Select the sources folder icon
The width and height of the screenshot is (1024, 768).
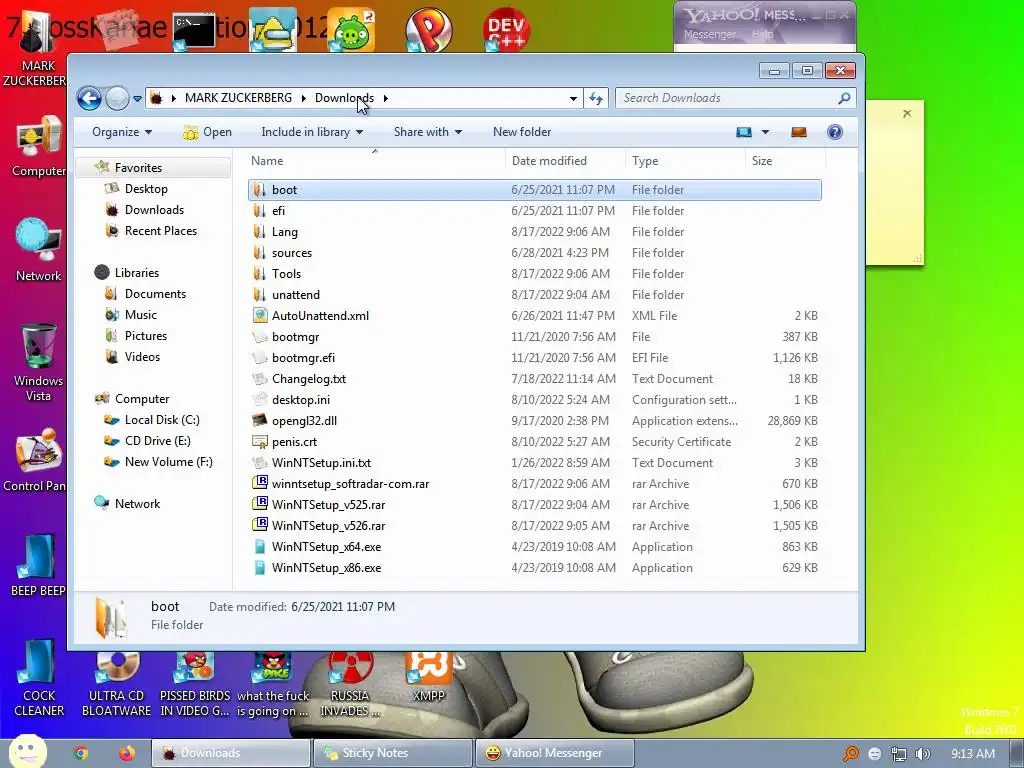click(260, 252)
